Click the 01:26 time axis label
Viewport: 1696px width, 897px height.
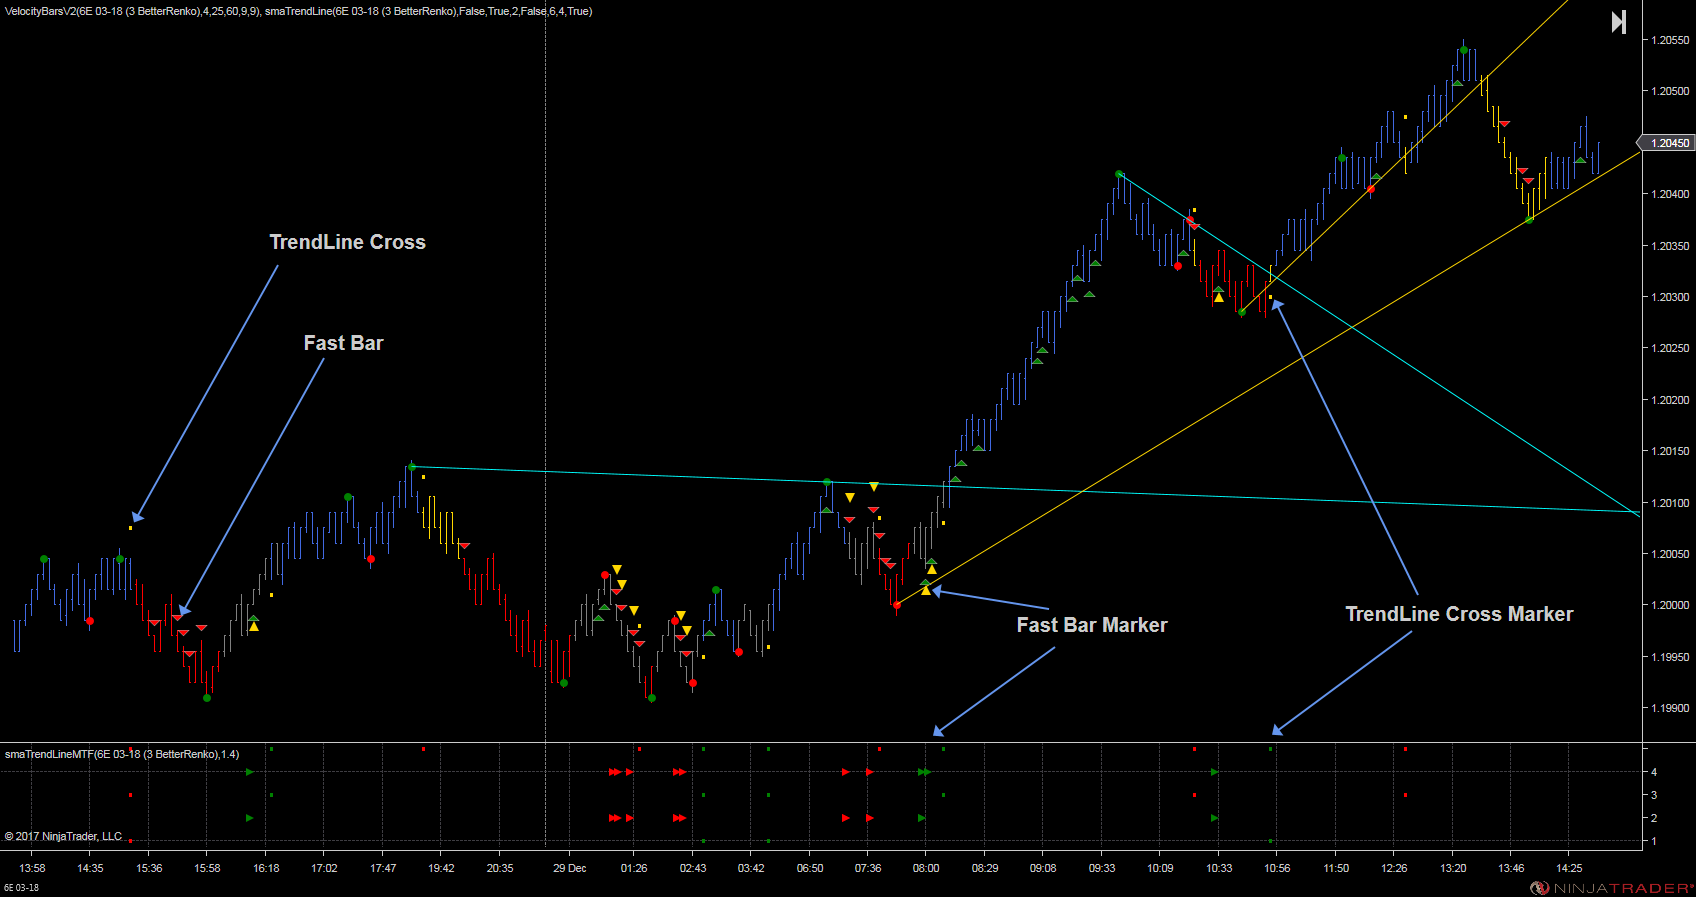point(634,868)
